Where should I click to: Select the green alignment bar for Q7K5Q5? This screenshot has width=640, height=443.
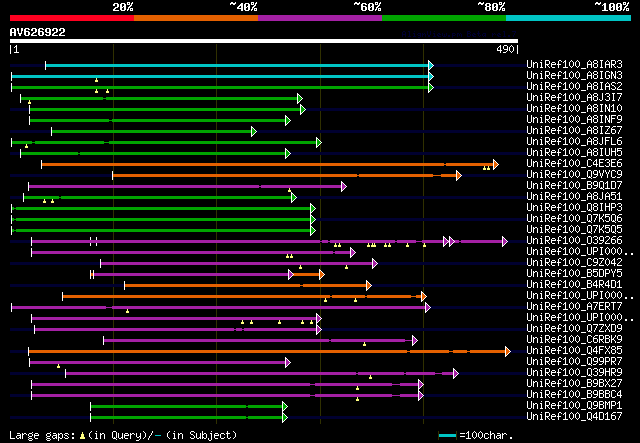click(161, 231)
